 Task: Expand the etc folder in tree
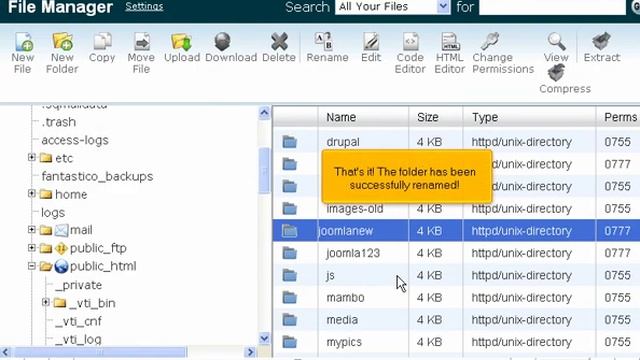(x=31, y=157)
